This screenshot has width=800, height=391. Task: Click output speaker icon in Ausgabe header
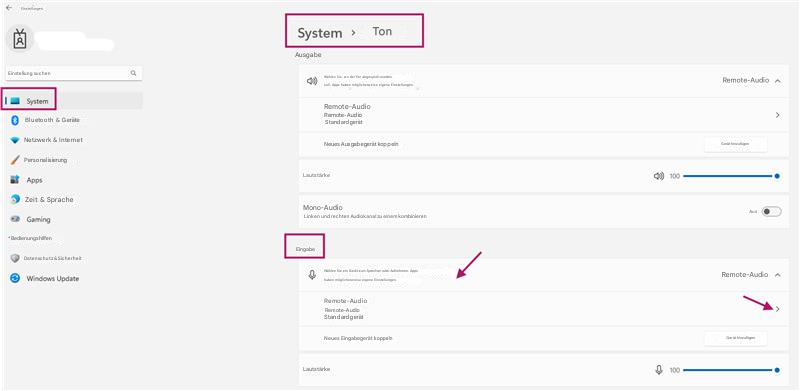pyautogui.click(x=312, y=81)
